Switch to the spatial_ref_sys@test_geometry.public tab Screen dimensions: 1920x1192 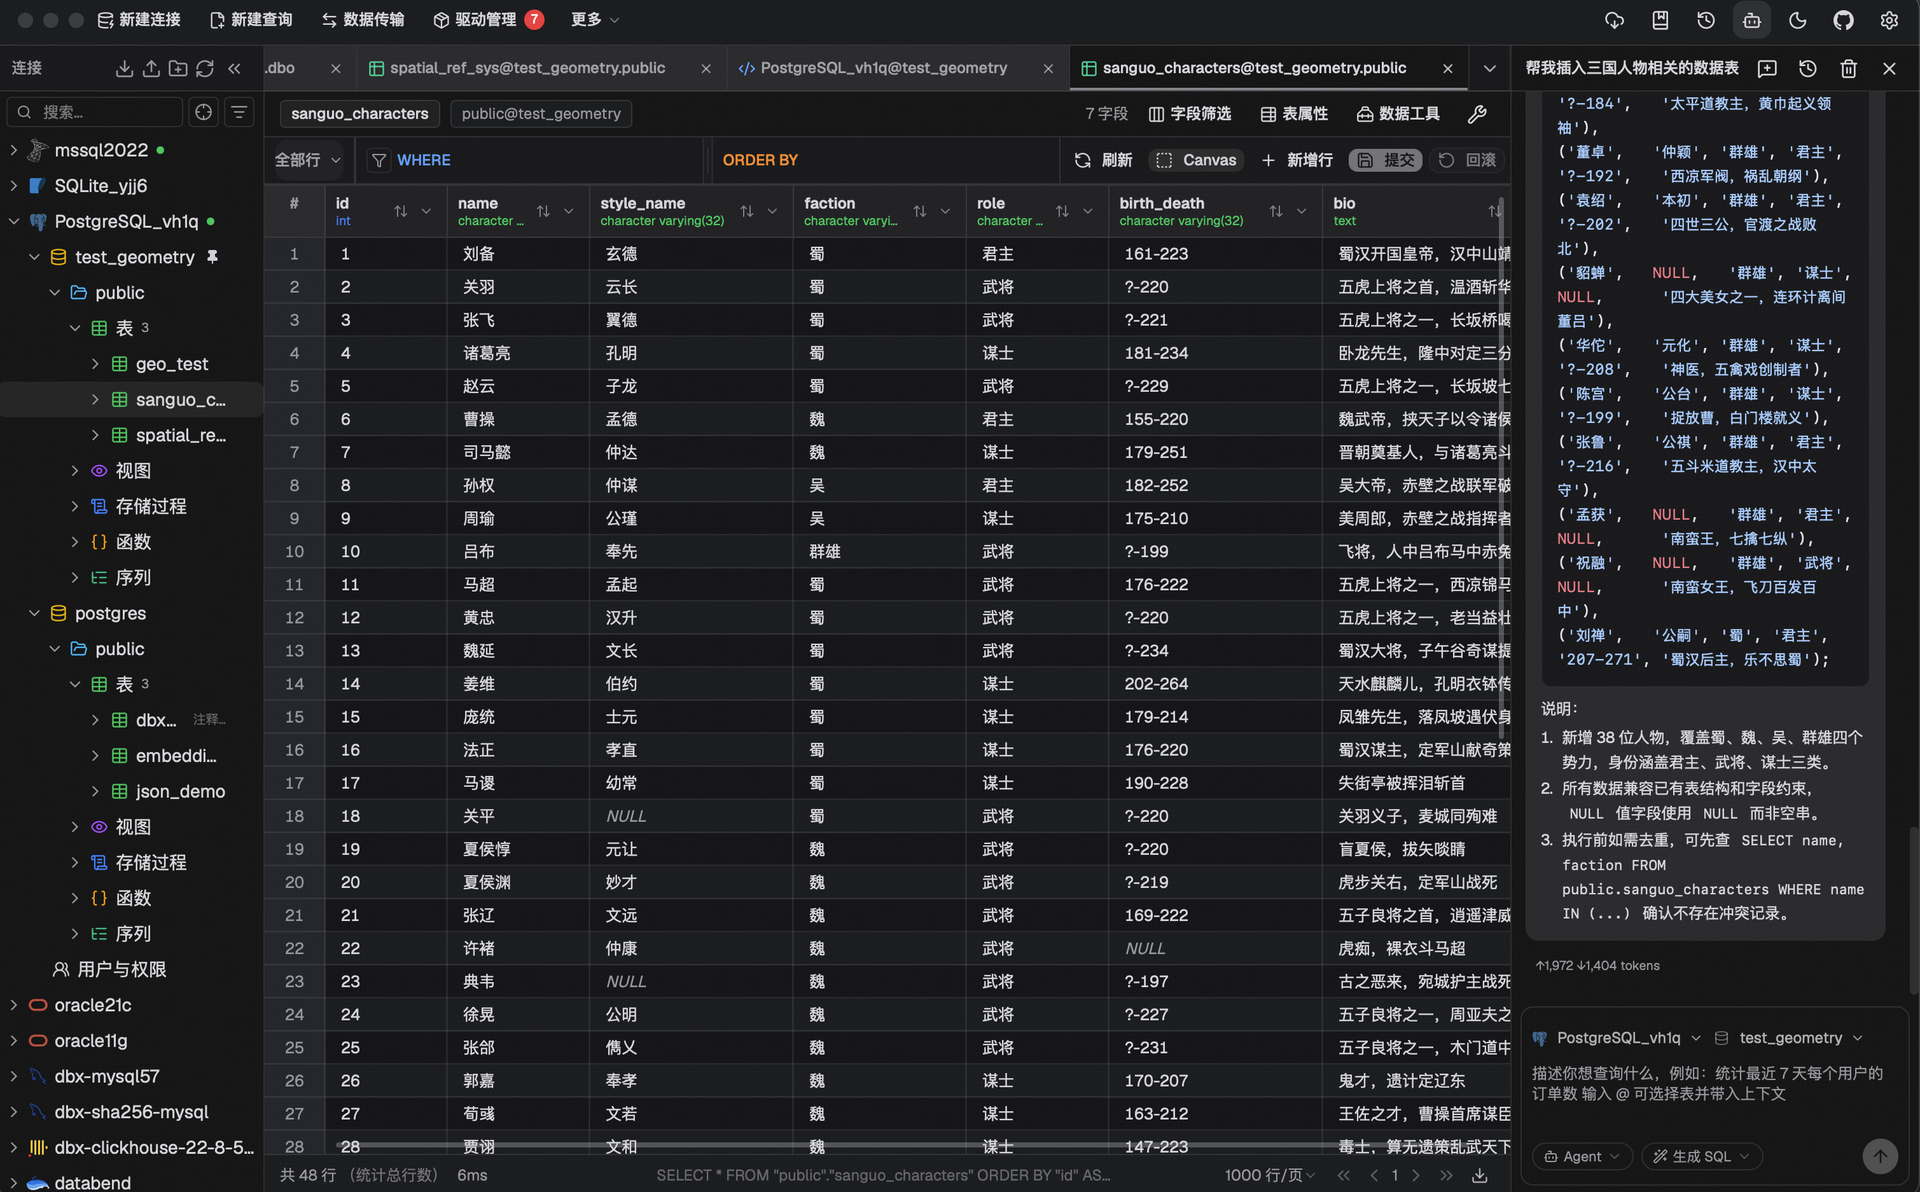526,68
